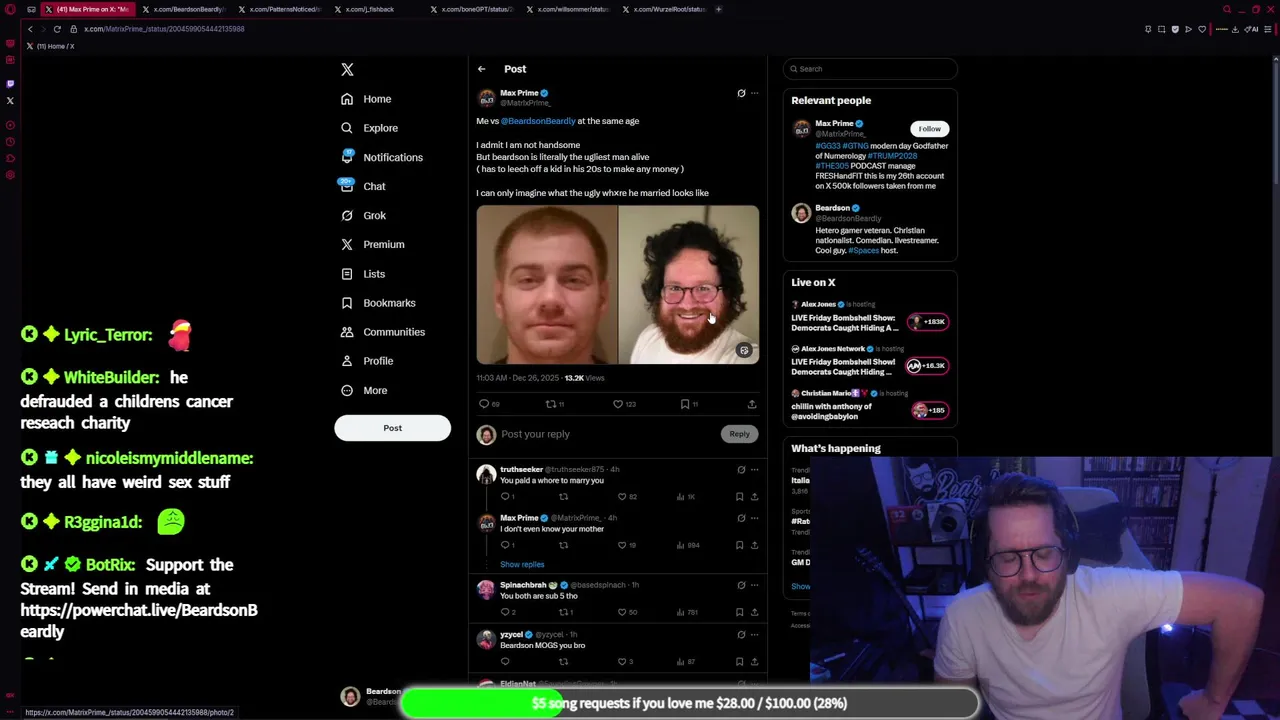Click the back arrow beside Post header

click(x=481, y=69)
